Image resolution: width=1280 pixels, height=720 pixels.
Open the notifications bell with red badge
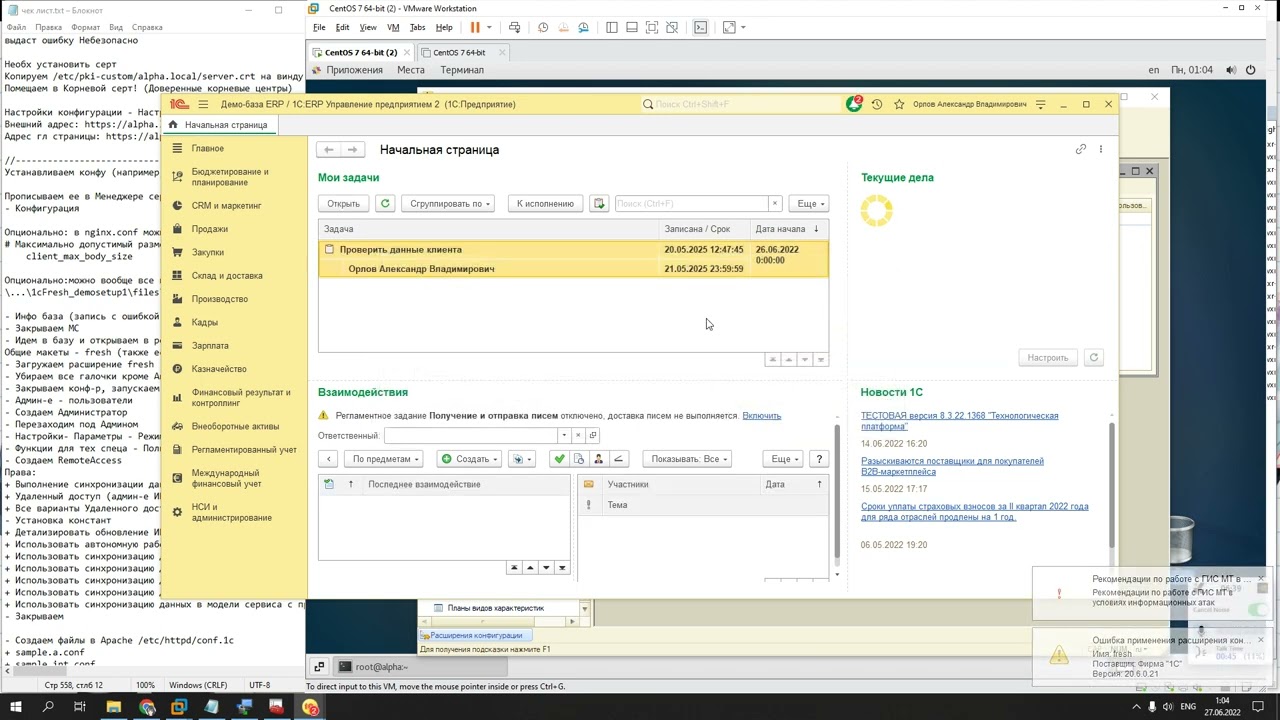(854, 104)
